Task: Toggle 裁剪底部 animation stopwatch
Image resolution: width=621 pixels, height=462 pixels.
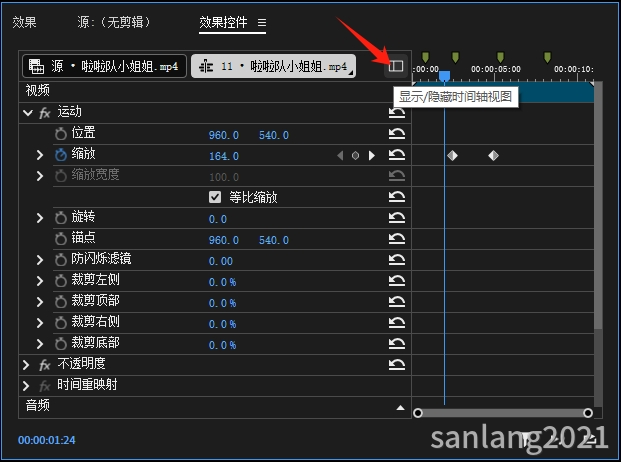Action: pos(61,344)
